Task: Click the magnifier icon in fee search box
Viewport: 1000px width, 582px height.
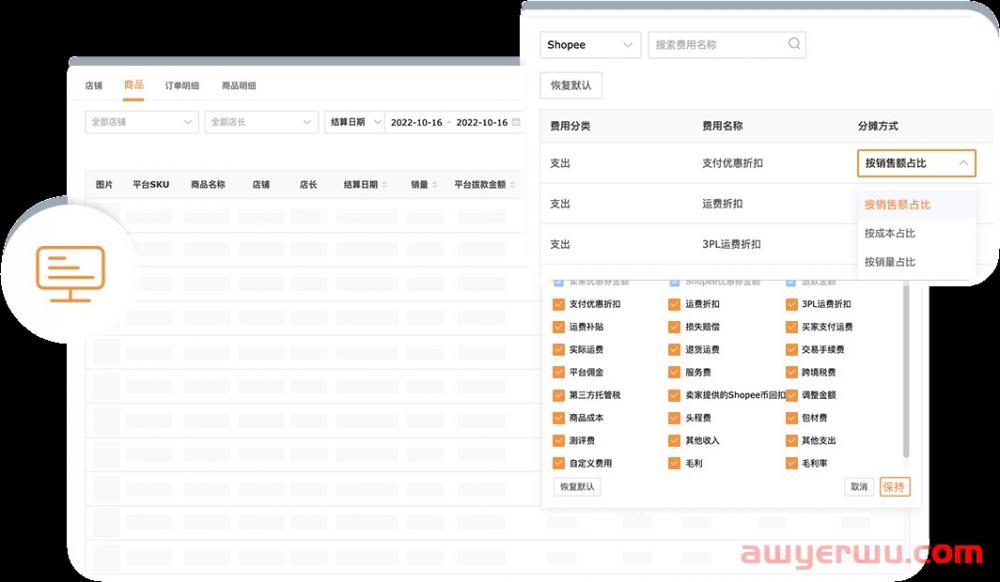Action: pyautogui.click(x=793, y=44)
